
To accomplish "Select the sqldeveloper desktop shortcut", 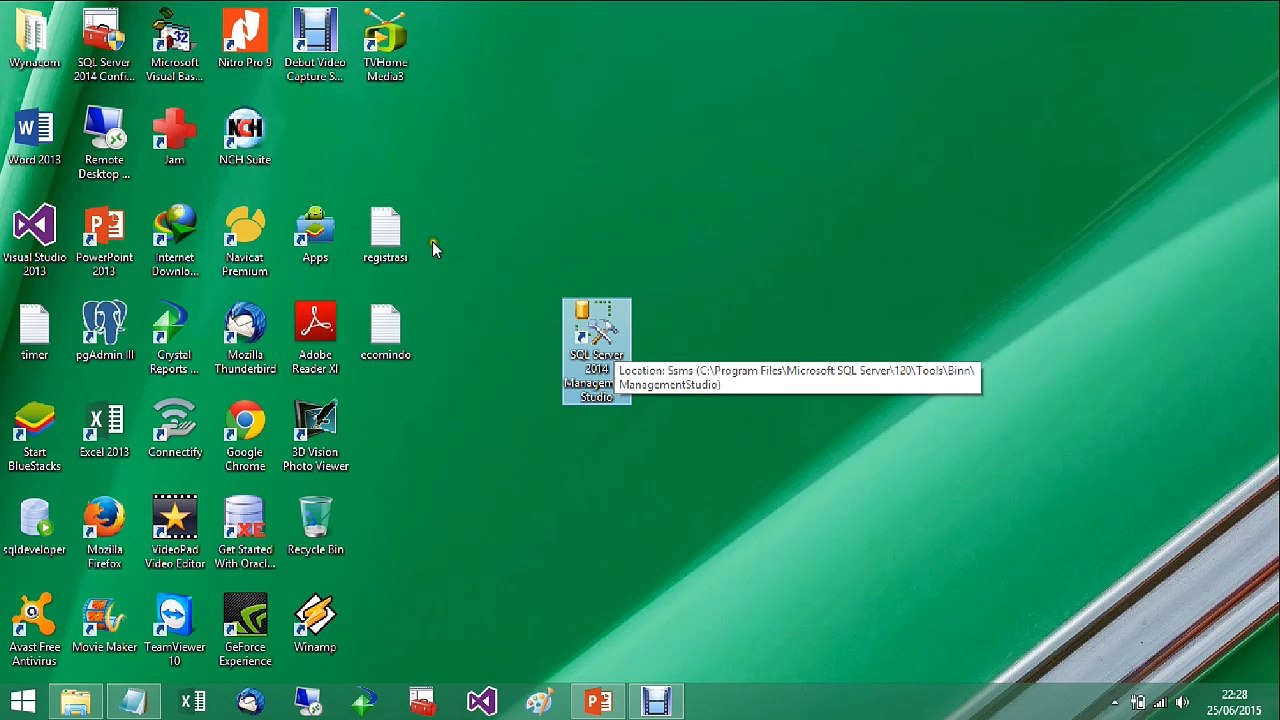I will (34, 526).
